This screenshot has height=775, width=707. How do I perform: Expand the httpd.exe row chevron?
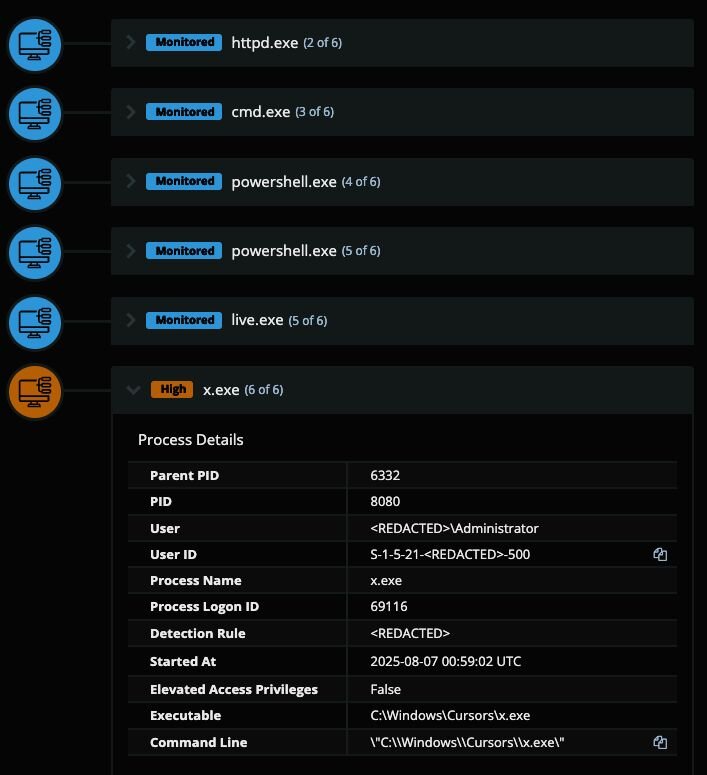[x=130, y=43]
